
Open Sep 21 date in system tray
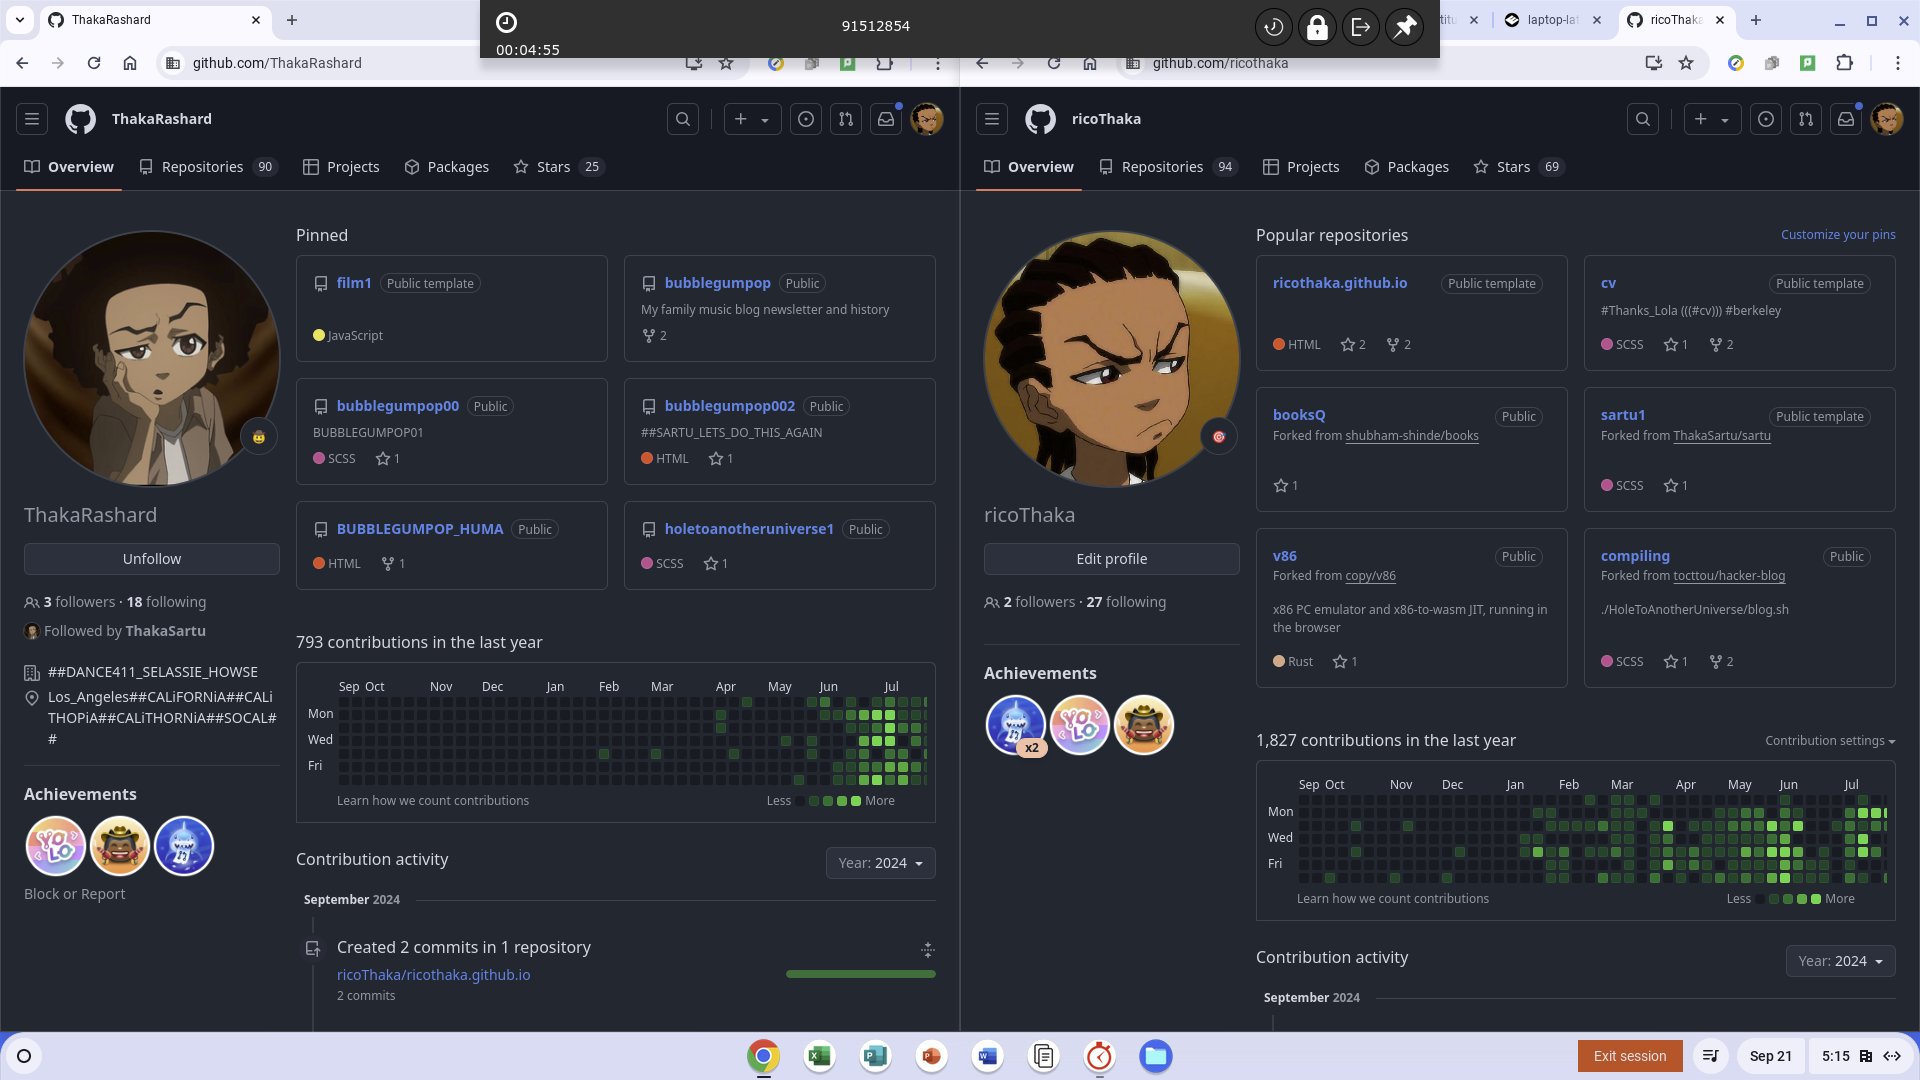click(1771, 1056)
